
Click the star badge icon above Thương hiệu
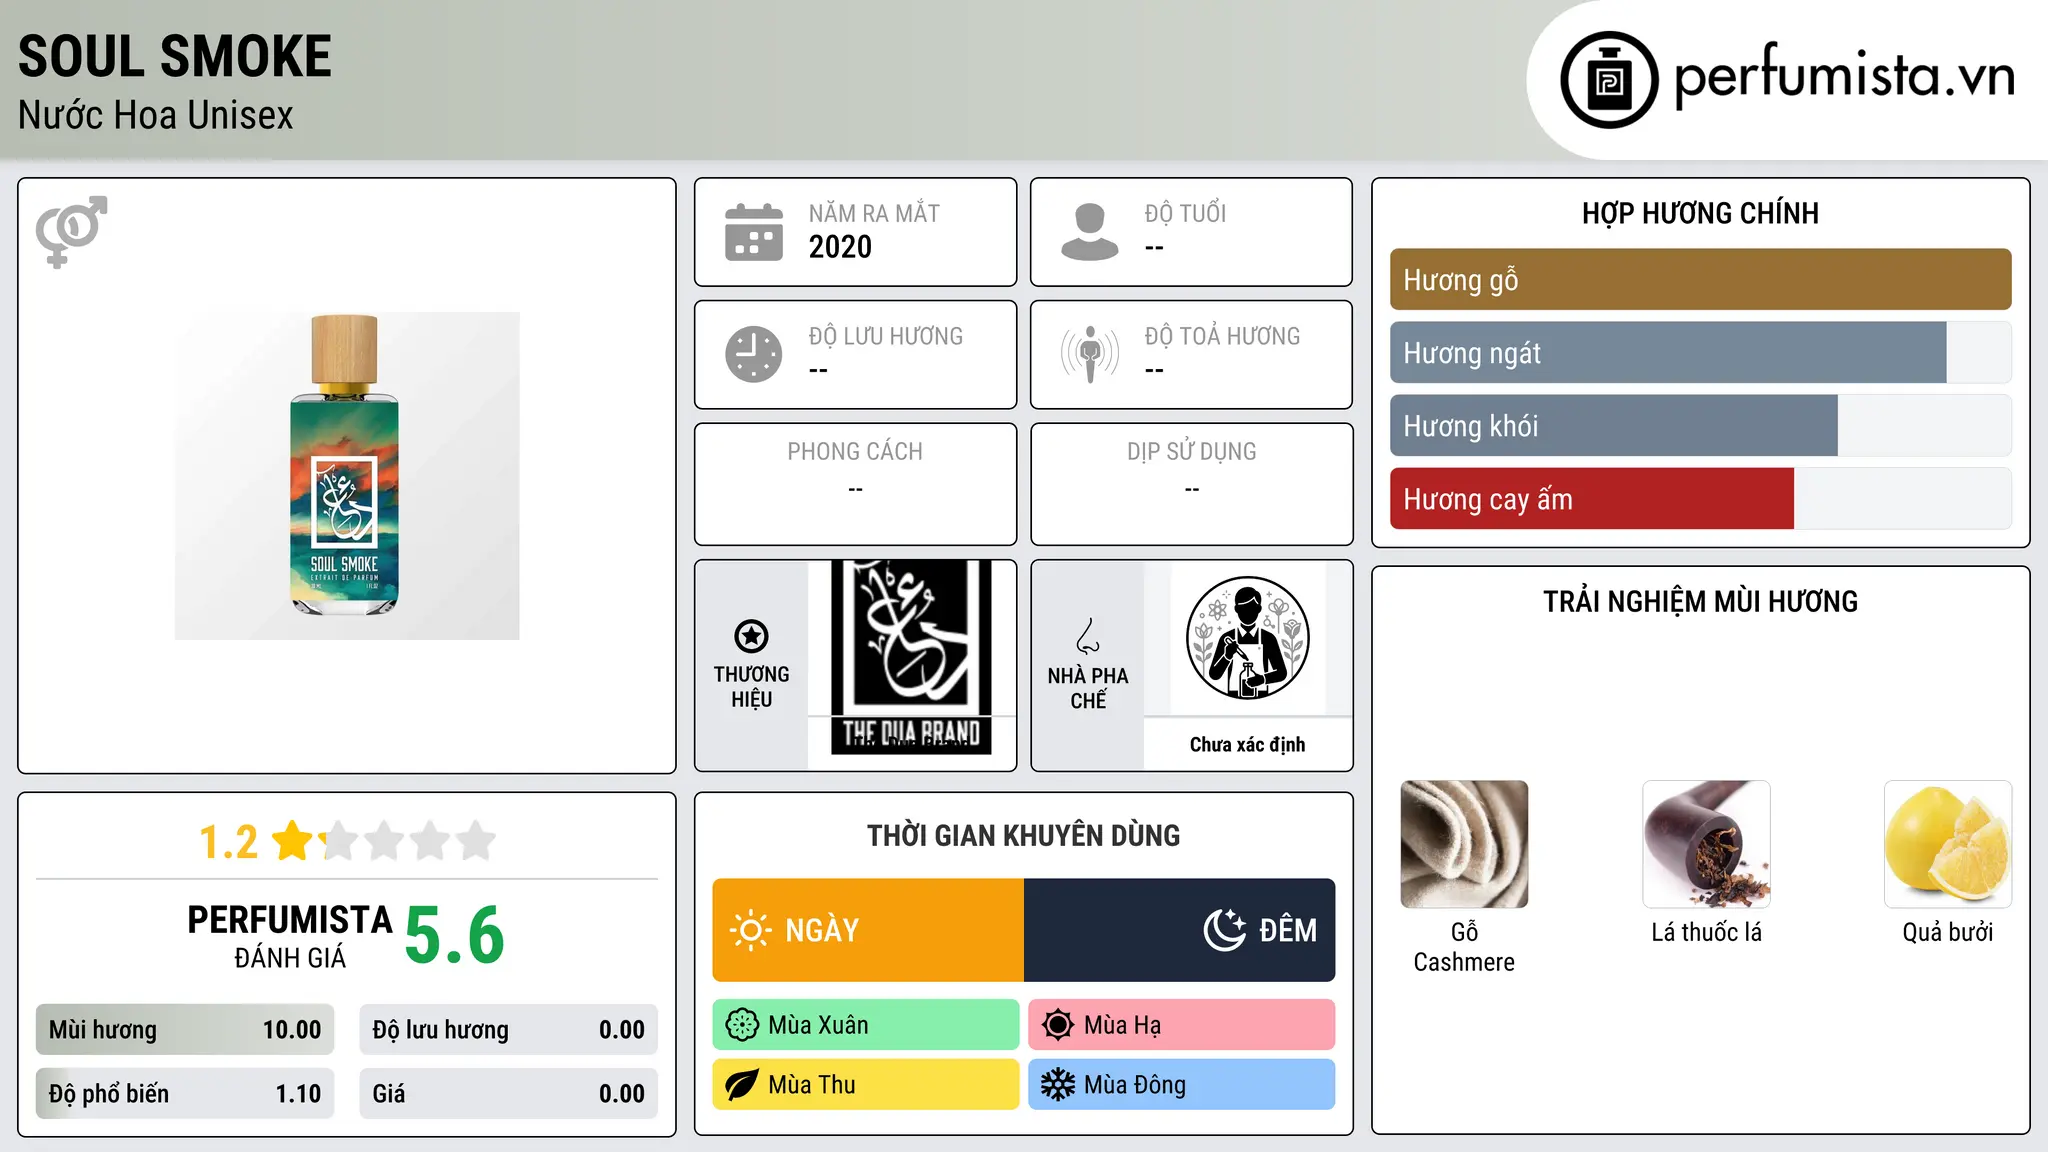751,636
